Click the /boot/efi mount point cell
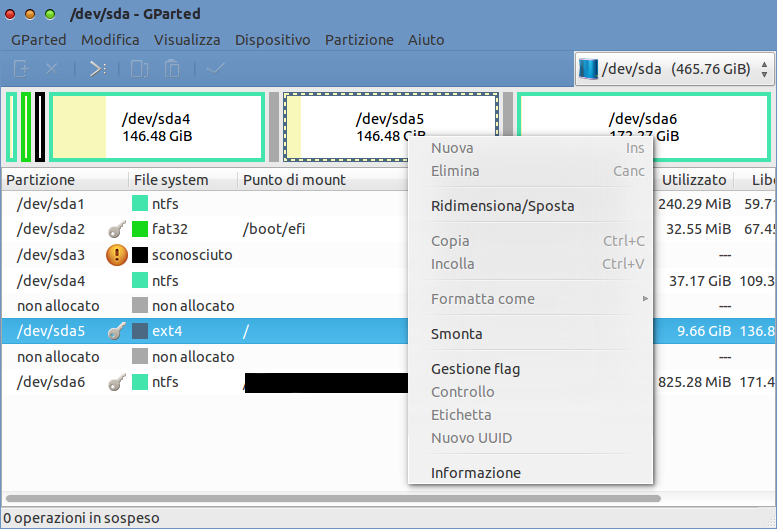 tap(274, 229)
